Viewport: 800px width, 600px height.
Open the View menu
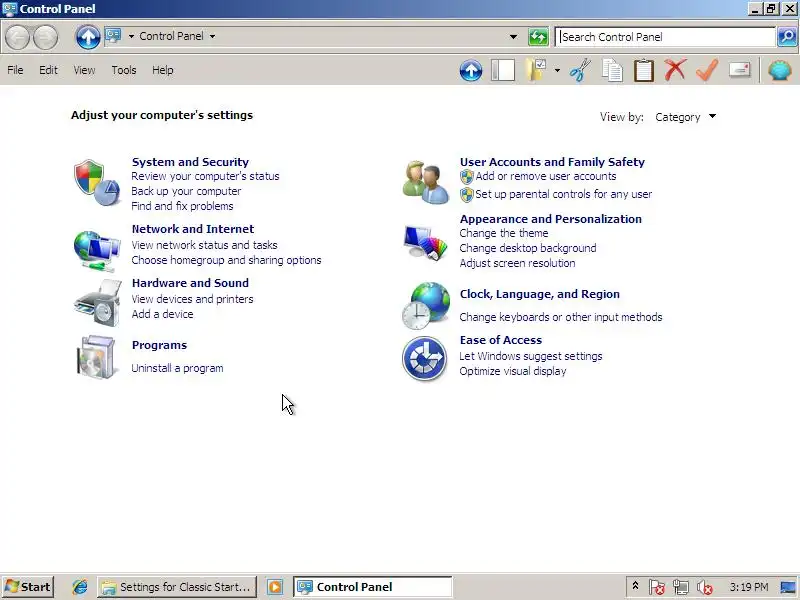click(84, 70)
